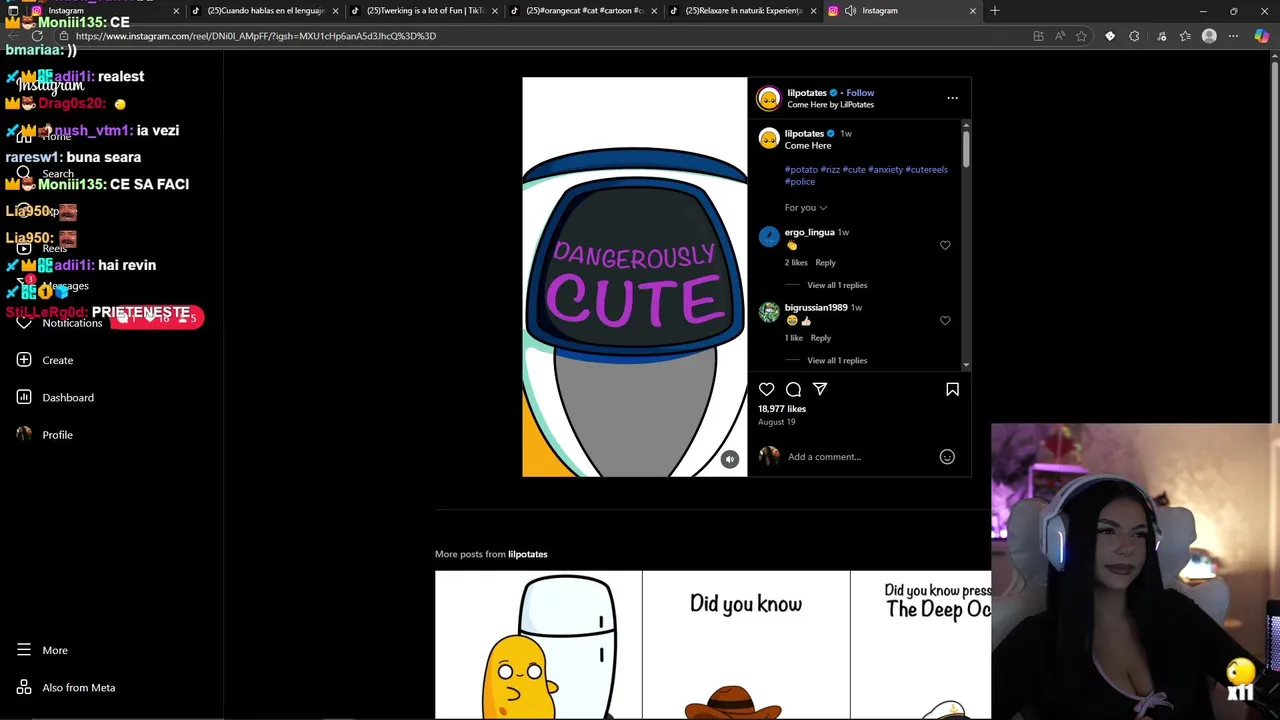Open ergo_lingua's profile
Image resolution: width=1280 pixels, height=720 pixels.
coord(809,232)
